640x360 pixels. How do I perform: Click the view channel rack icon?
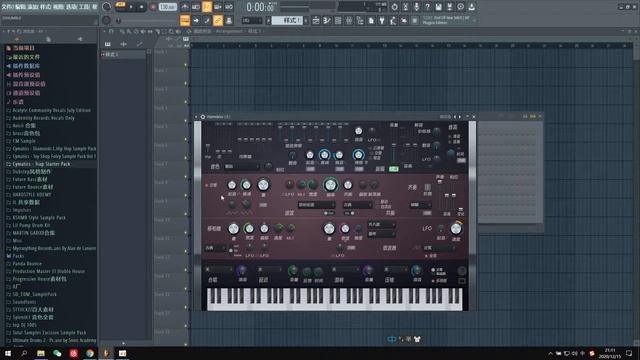pos(338,20)
